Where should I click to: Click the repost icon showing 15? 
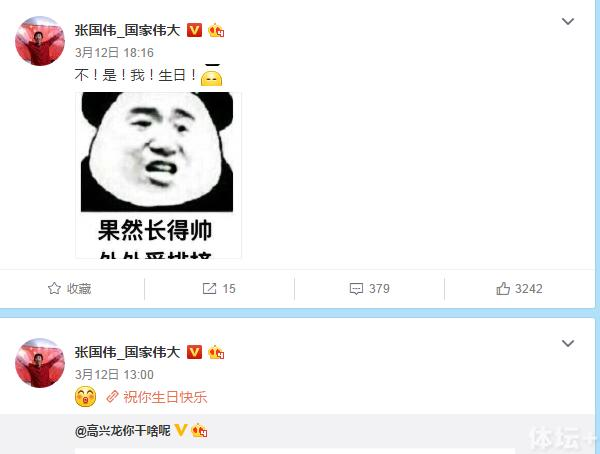(x=209, y=289)
